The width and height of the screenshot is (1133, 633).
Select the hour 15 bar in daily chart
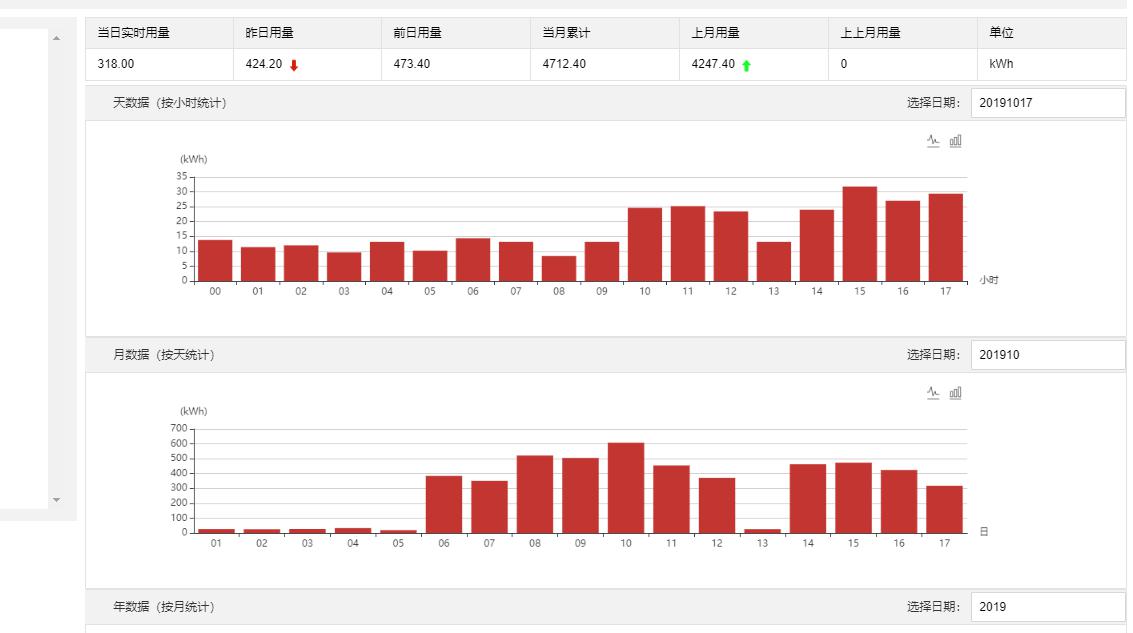(x=859, y=234)
